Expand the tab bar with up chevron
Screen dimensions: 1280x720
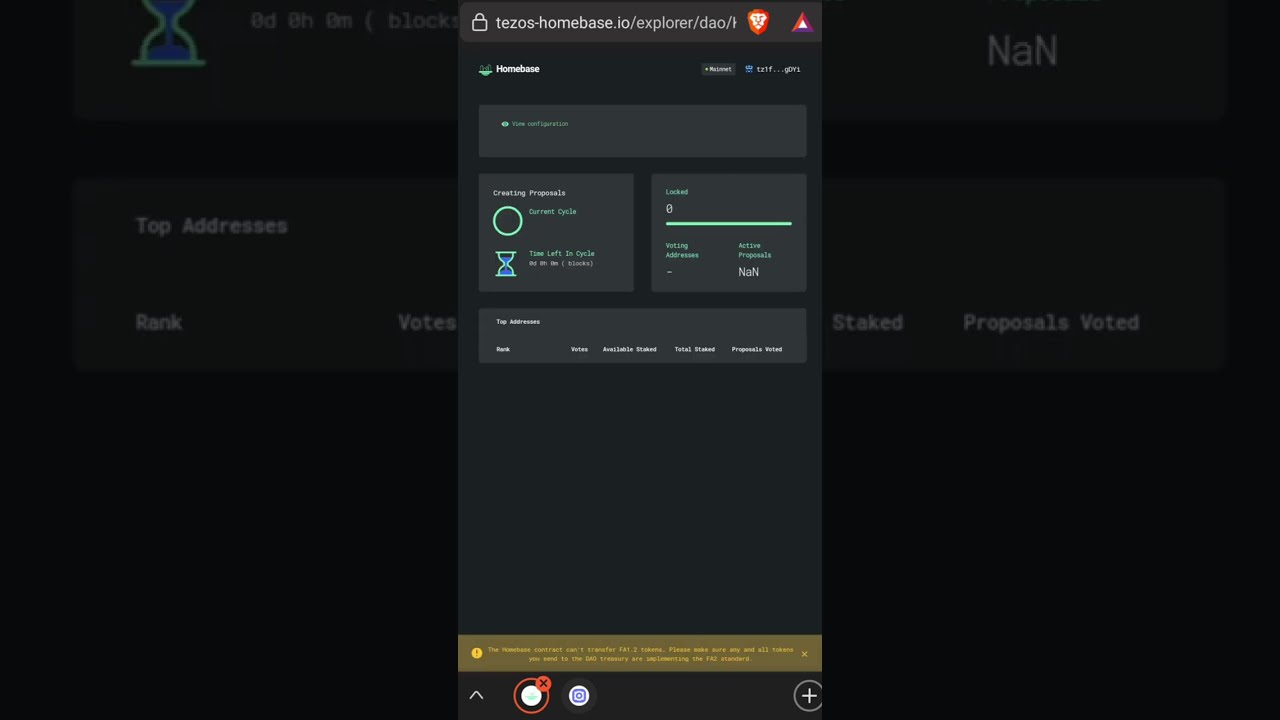tap(476, 695)
